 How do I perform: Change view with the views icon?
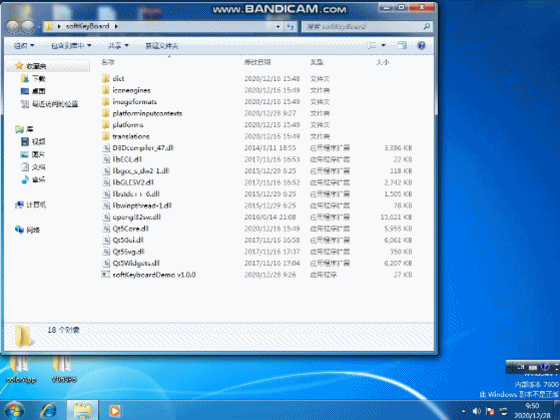point(372,45)
